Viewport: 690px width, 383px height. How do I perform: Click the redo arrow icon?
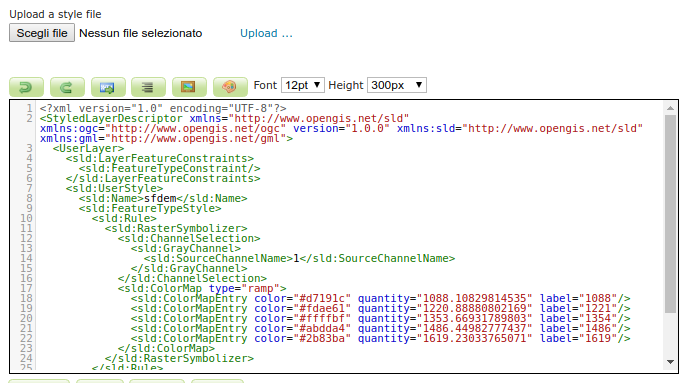67,87
